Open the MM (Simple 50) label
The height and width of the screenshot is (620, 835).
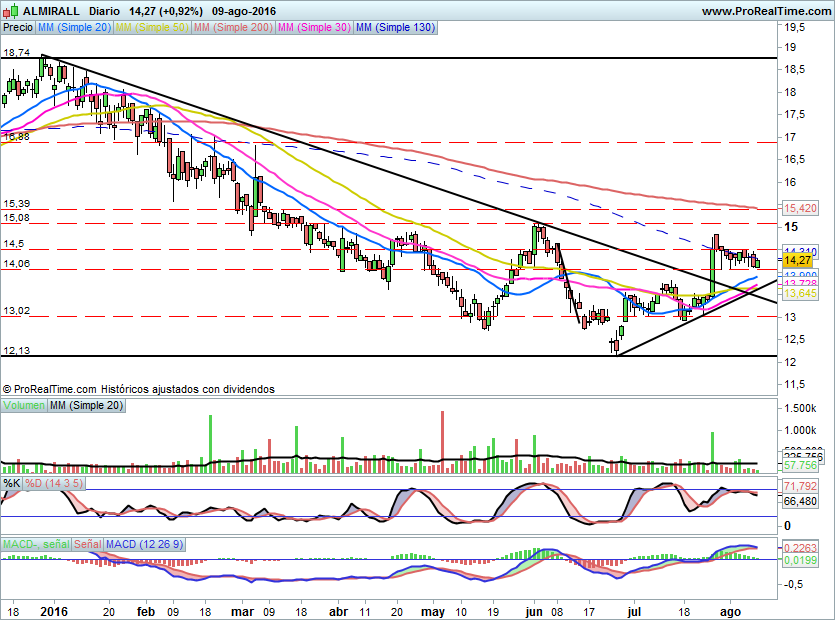pos(152,27)
